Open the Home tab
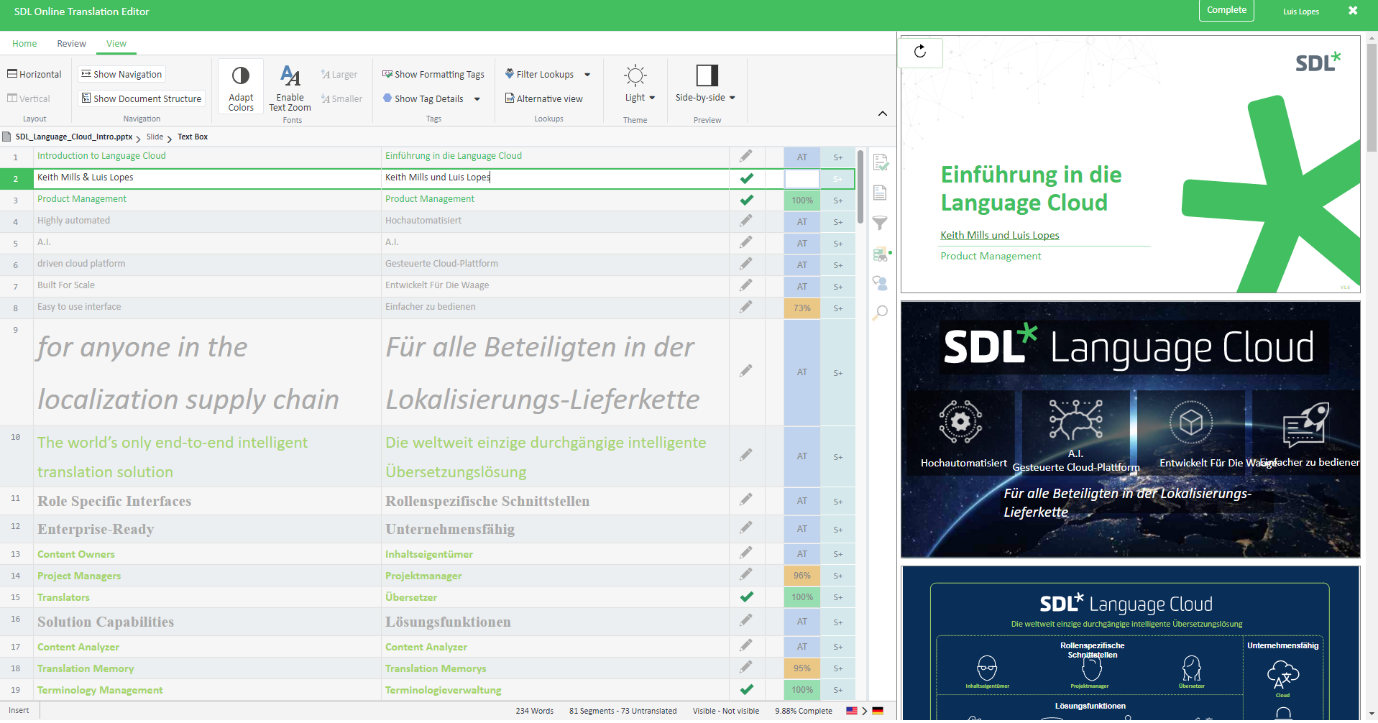This screenshot has height=723, width=1378. click(24, 44)
